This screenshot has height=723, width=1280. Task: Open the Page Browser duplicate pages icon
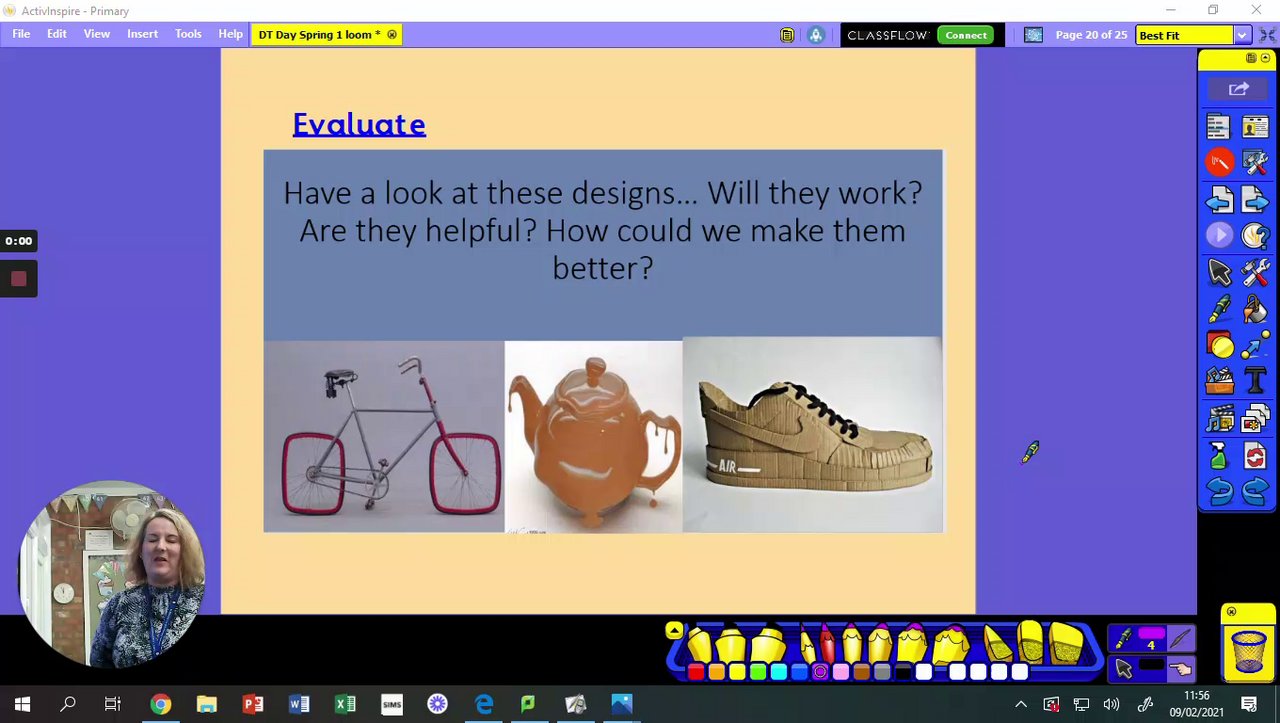pyautogui.click(x=1255, y=418)
